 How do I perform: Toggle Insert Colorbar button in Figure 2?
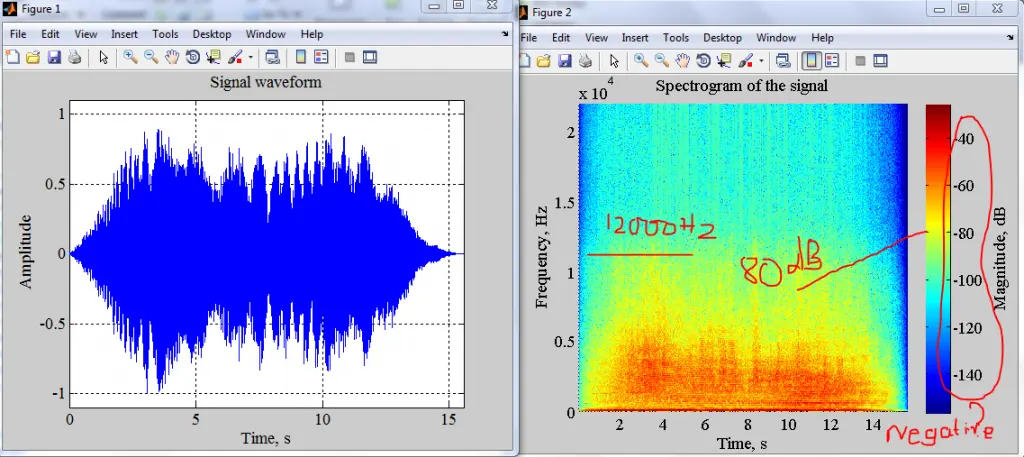point(811,61)
